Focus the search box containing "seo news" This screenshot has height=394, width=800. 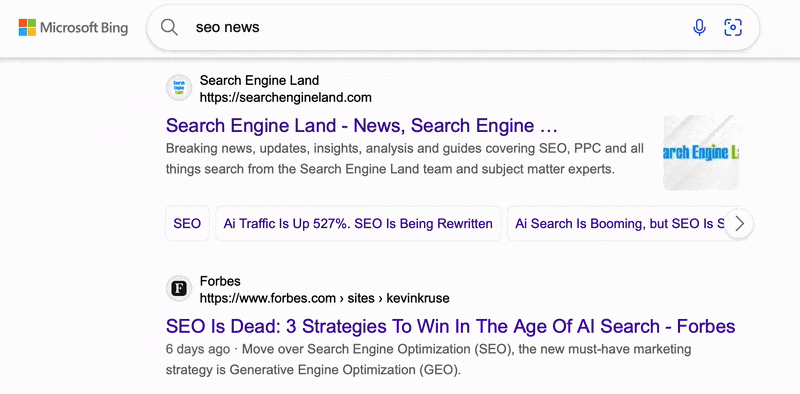pyautogui.click(x=453, y=28)
